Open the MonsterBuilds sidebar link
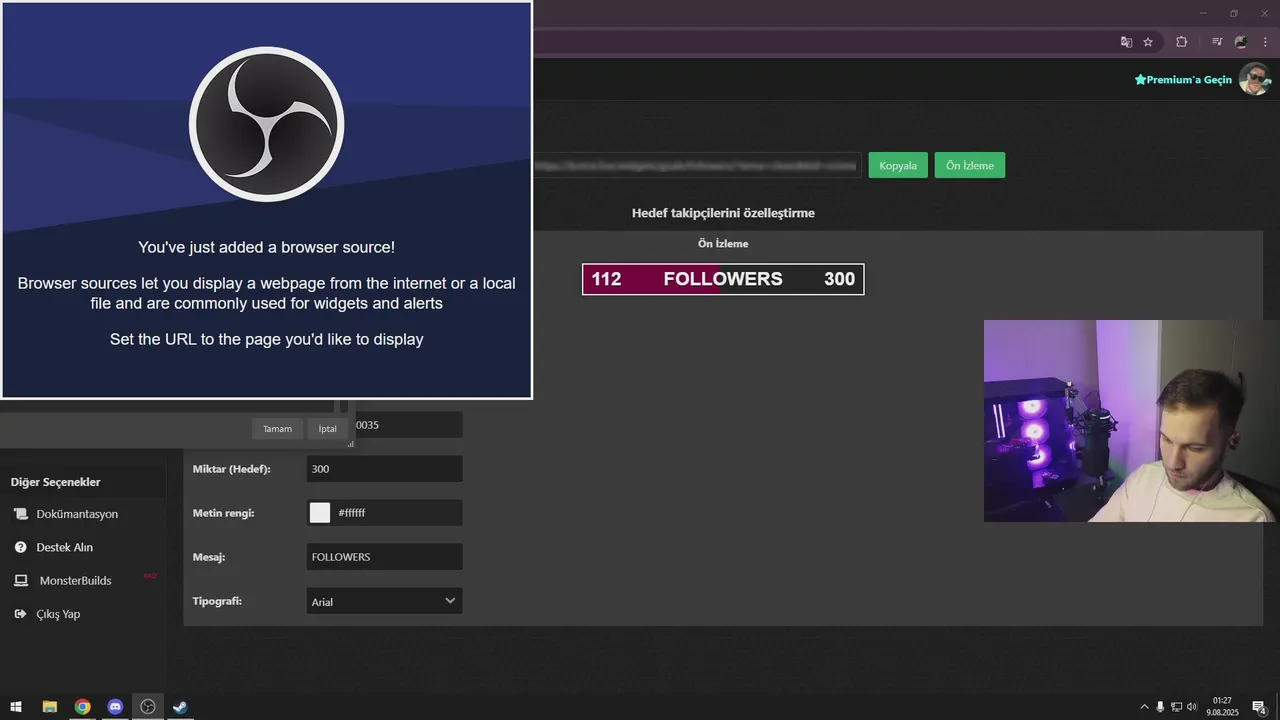Screen dimensions: 1280x720 click(x=76, y=580)
